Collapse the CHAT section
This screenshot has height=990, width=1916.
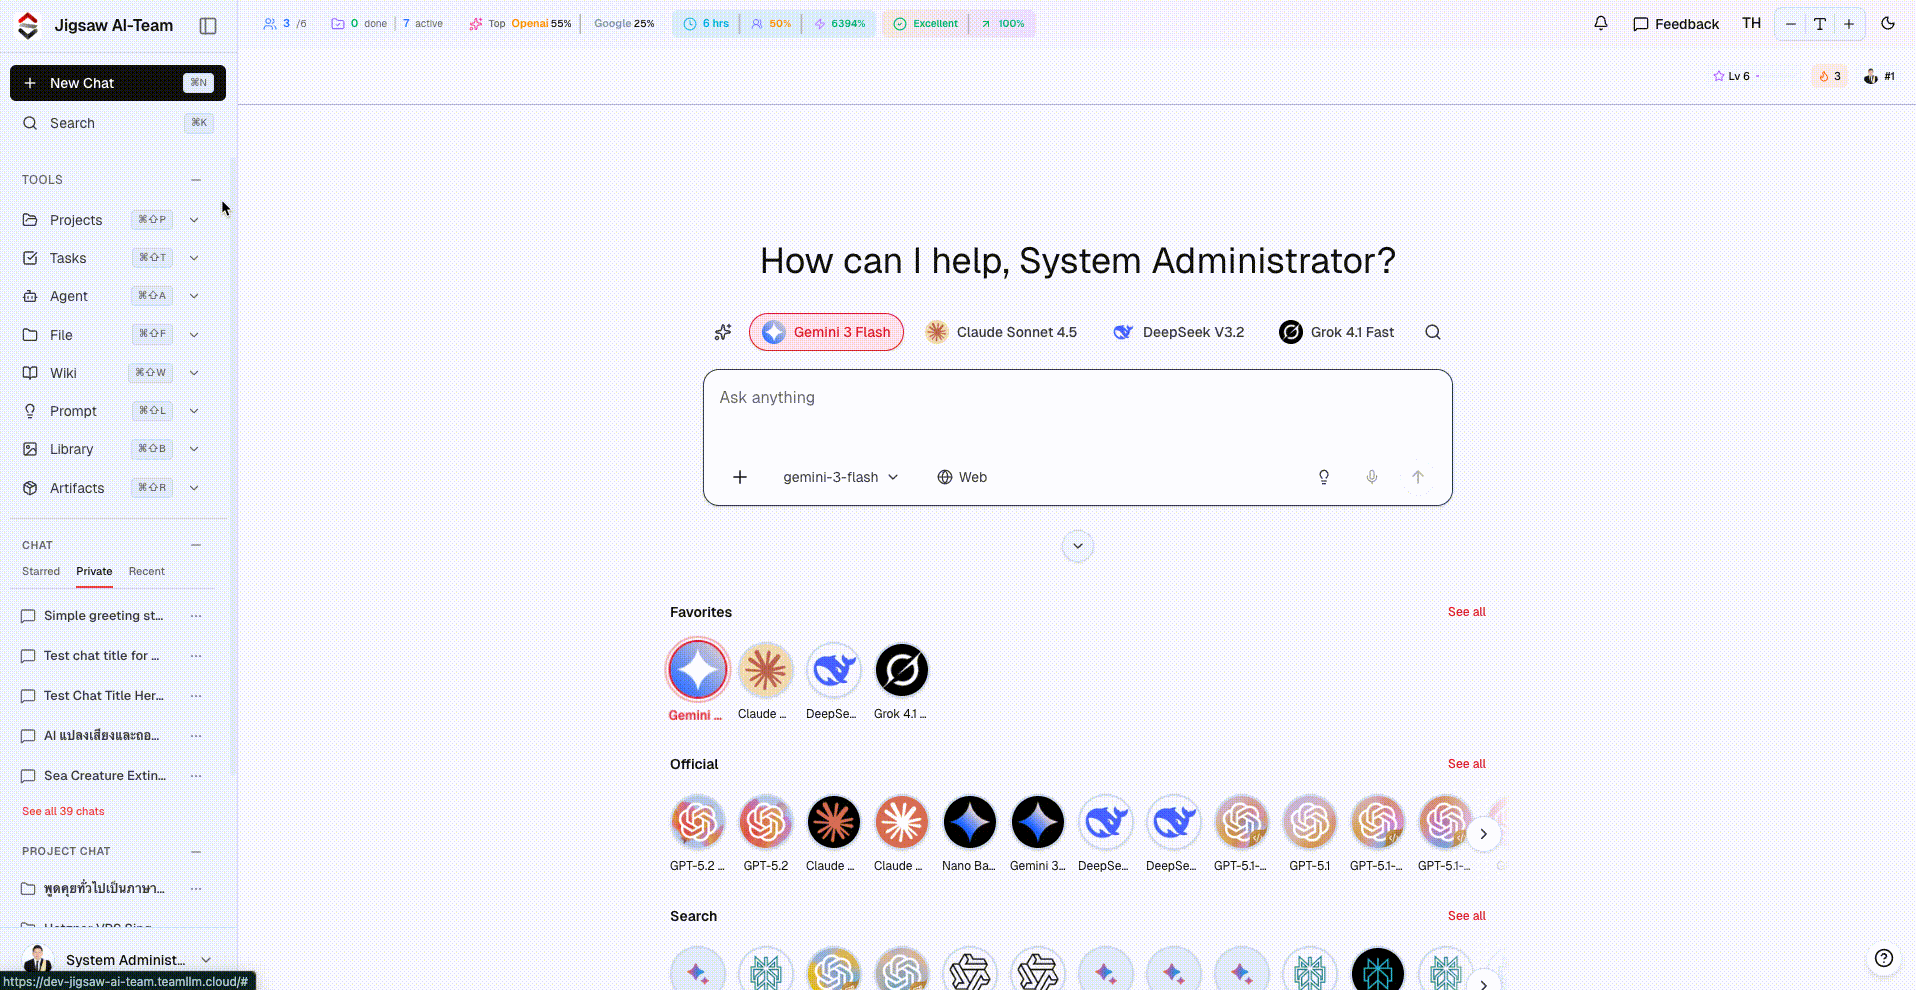(196, 545)
